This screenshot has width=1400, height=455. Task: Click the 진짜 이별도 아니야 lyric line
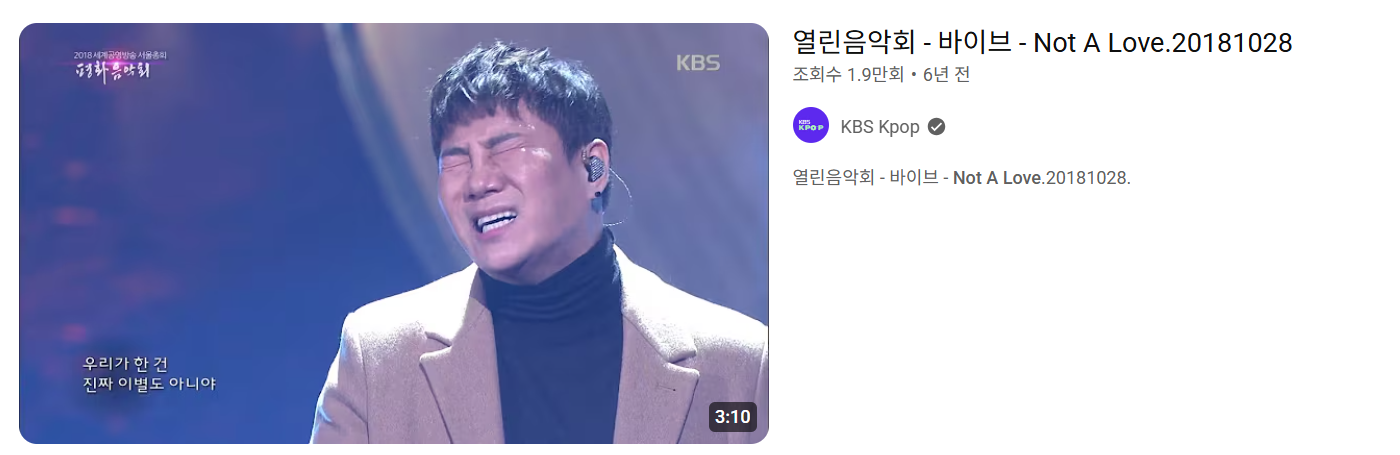point(149,384)
